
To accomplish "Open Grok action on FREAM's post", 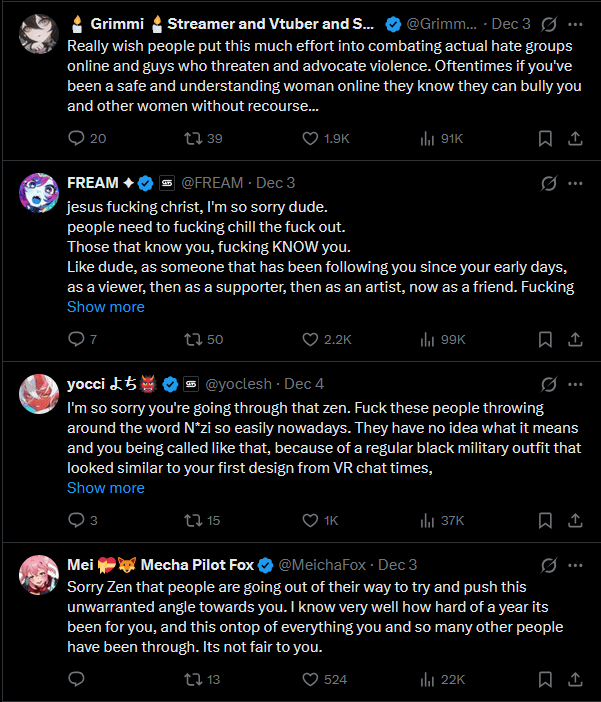I will 548,183.
